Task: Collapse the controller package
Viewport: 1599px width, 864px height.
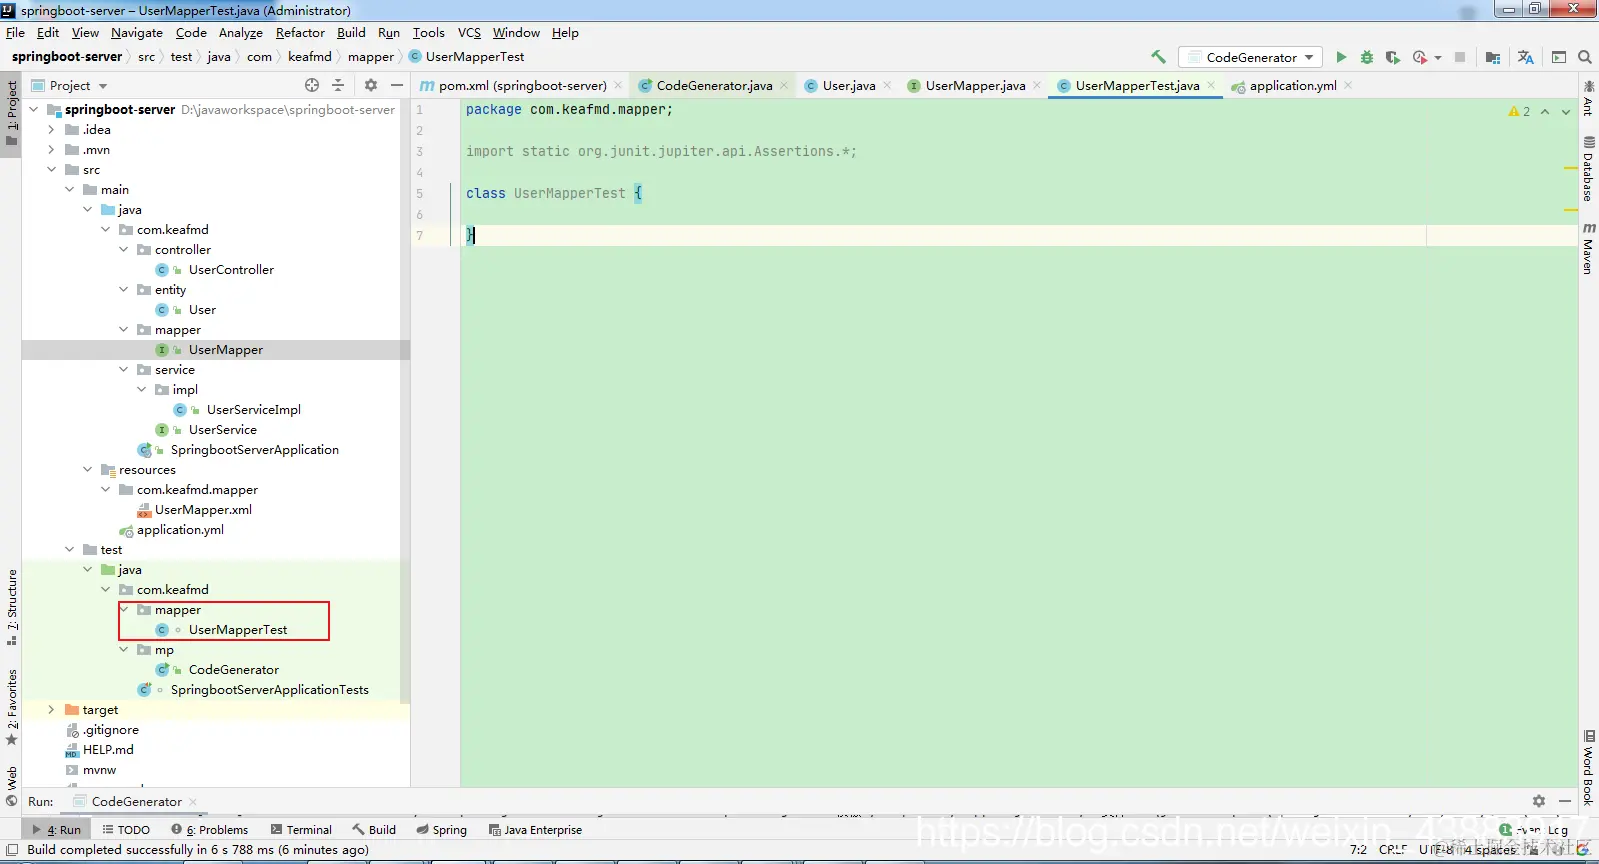Action: (x=124, y=249)
